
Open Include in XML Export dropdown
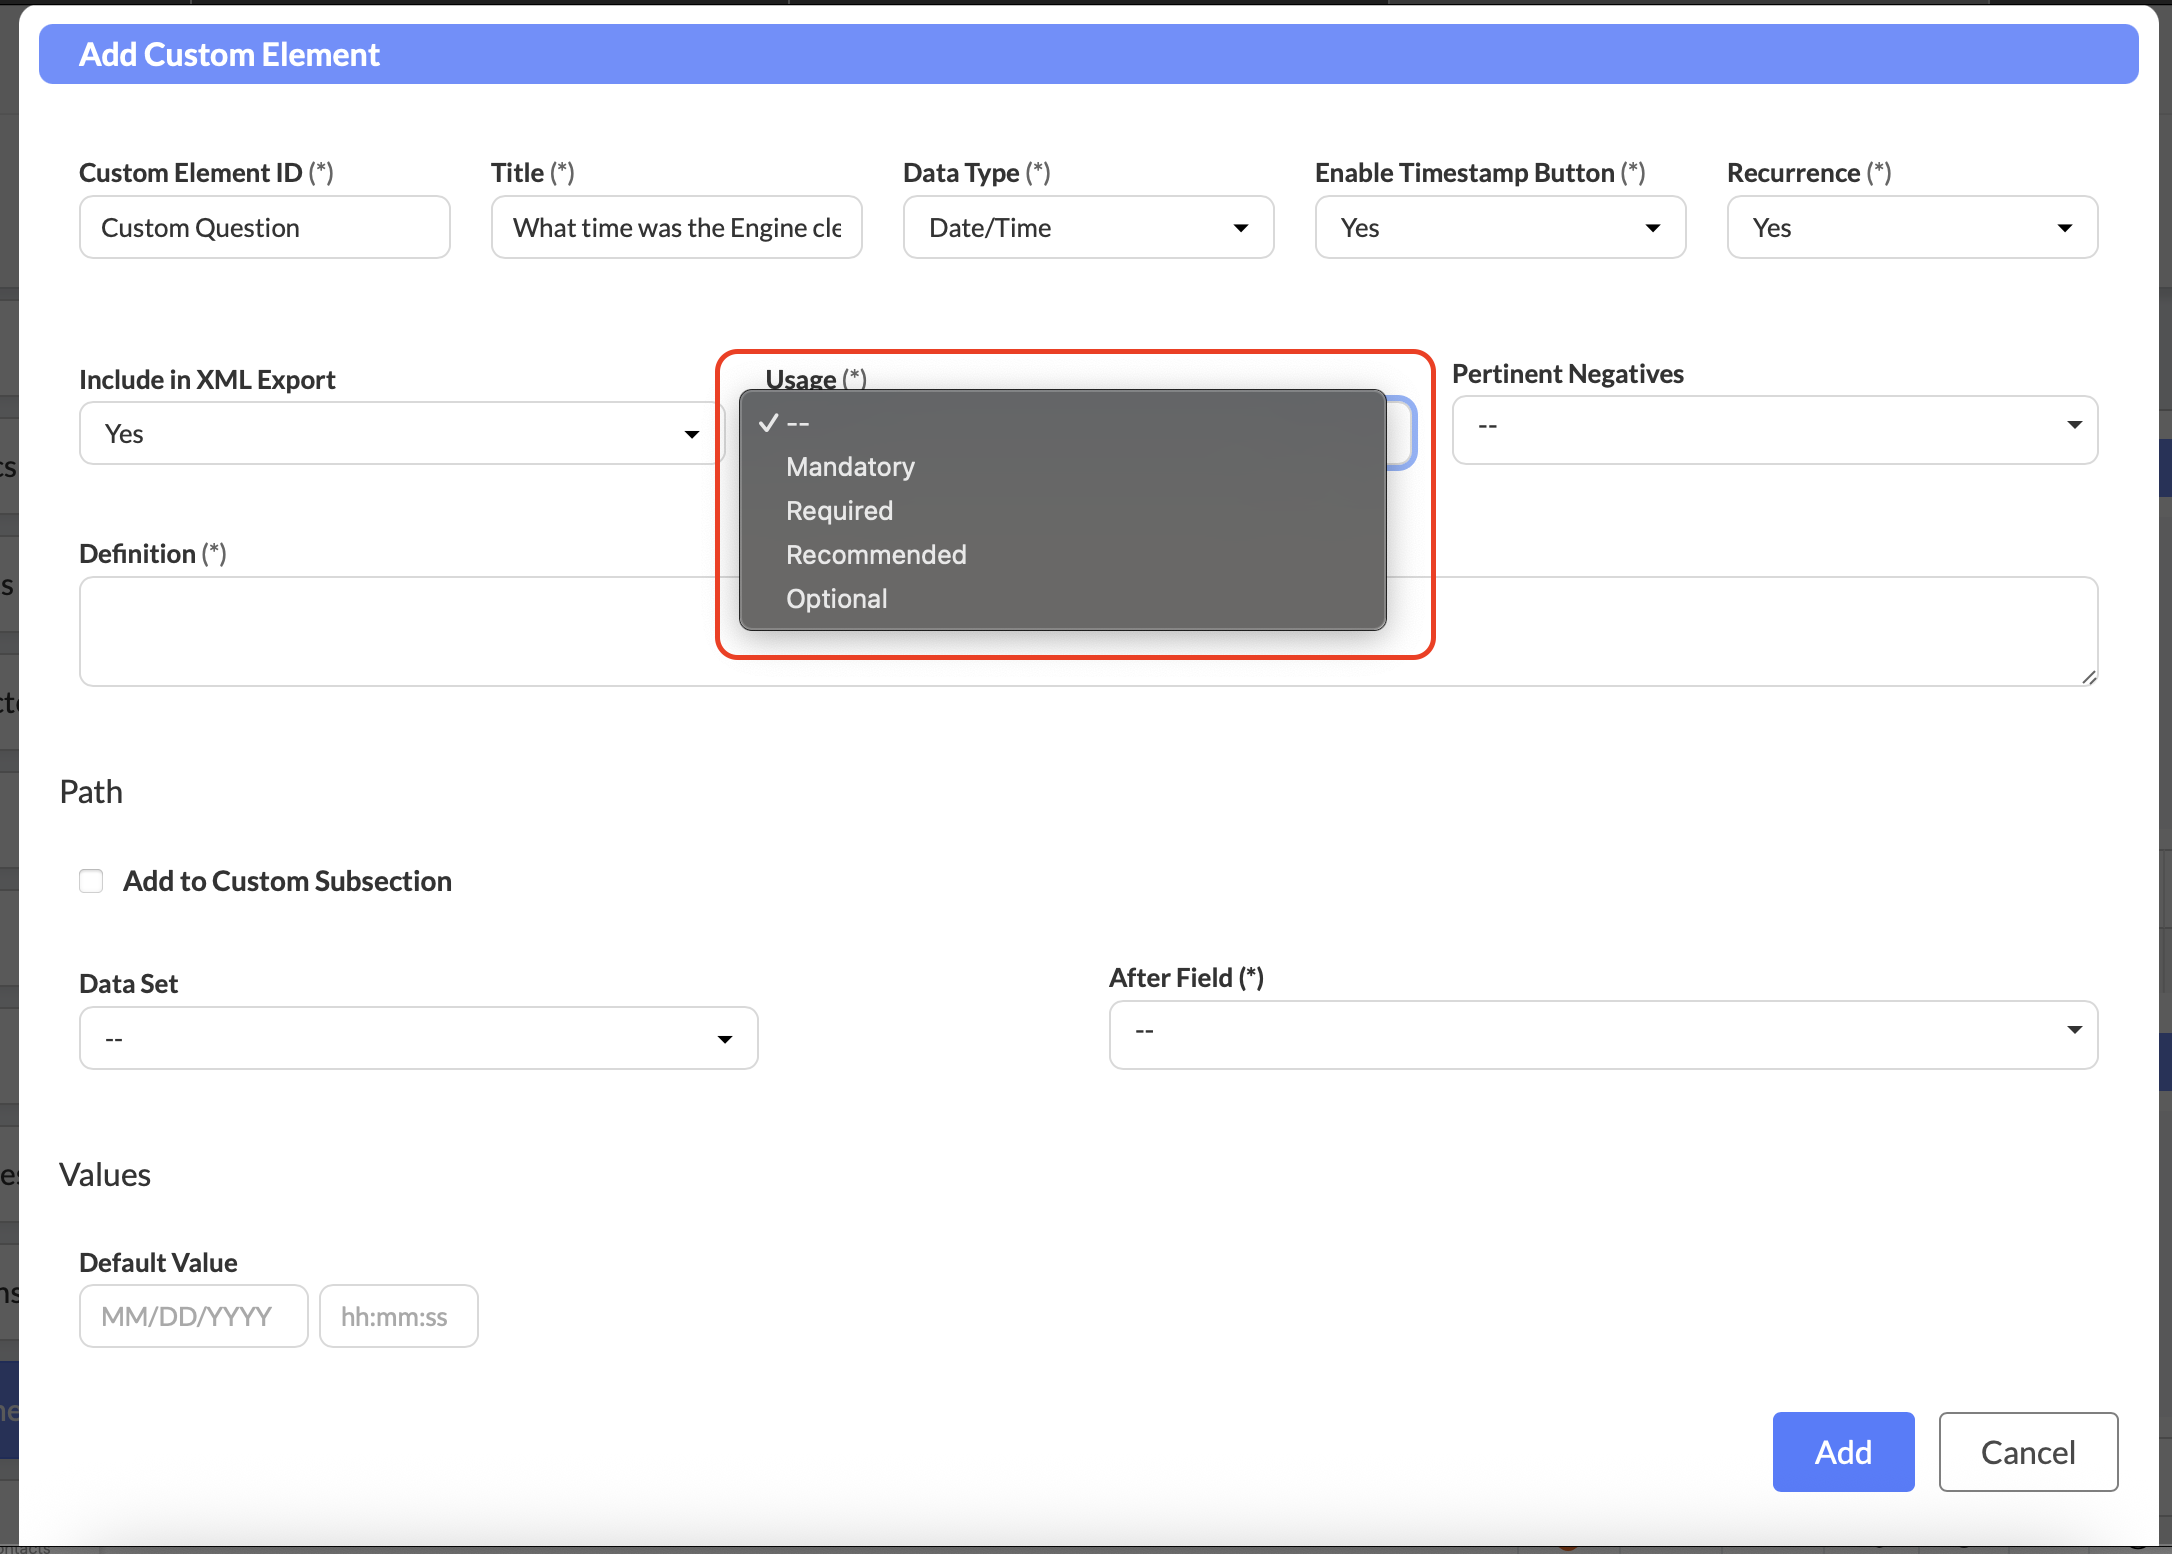(400, 434)
